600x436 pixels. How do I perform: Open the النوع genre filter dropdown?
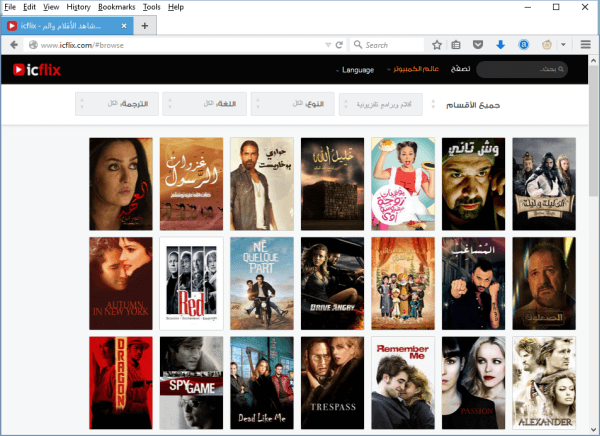coord(292,104)
